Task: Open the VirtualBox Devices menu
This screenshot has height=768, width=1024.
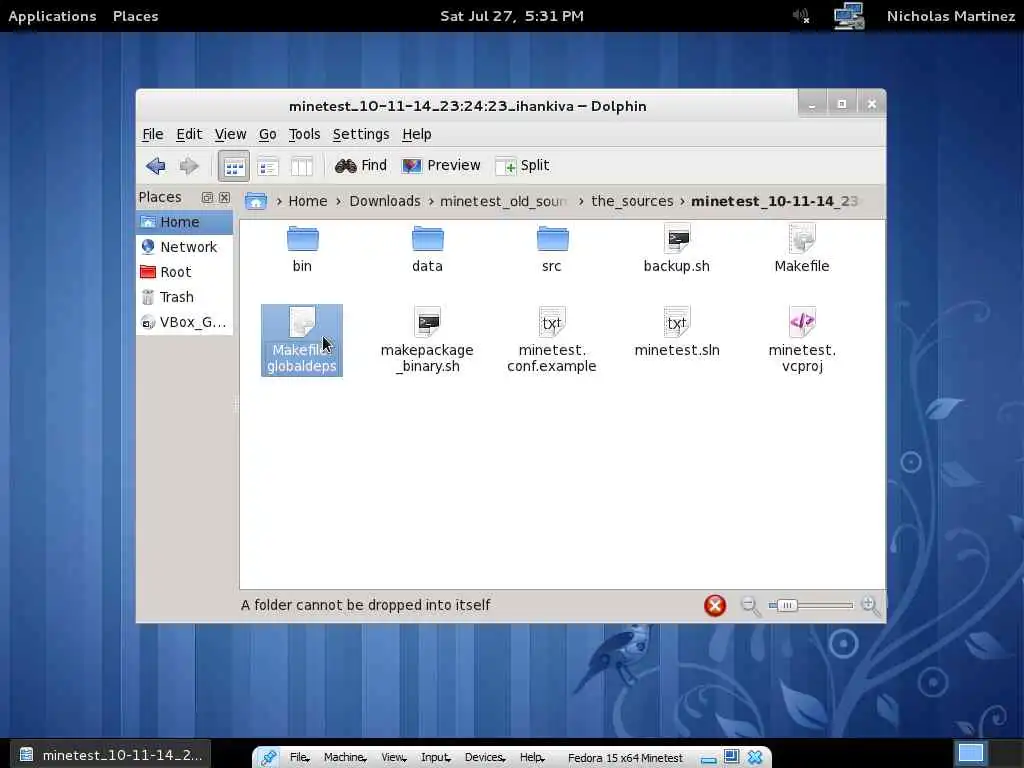Action: (485, 758)
